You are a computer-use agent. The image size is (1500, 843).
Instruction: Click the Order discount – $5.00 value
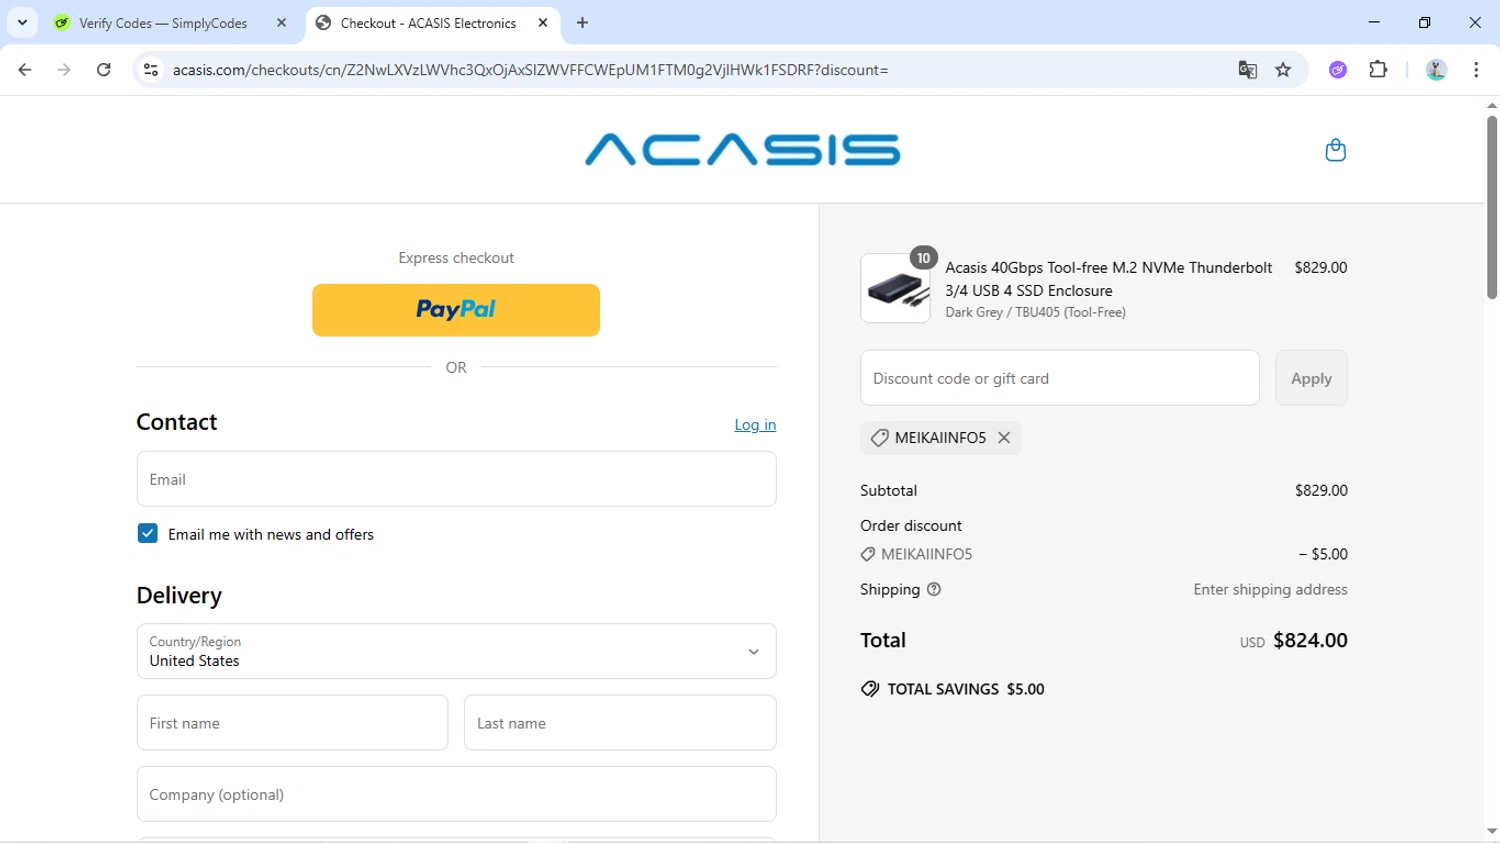(x=1323, y=554)
